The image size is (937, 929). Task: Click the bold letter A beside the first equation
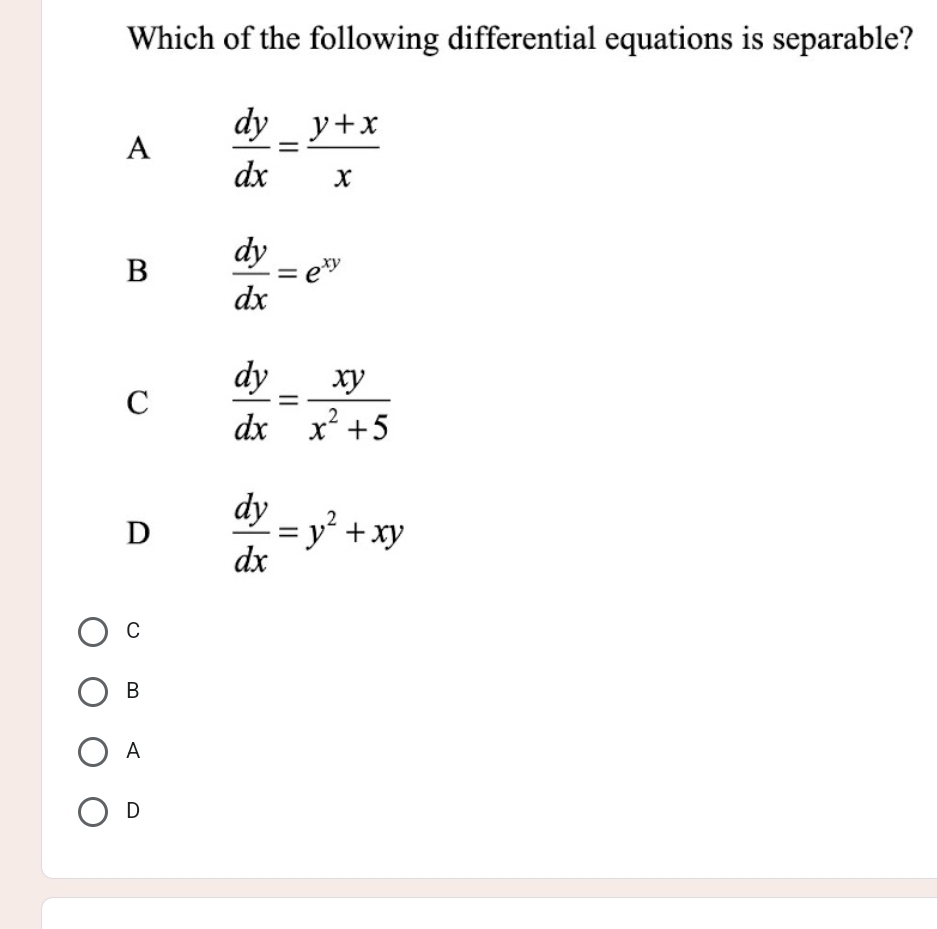pyautogui.click(x=140, y=150)
